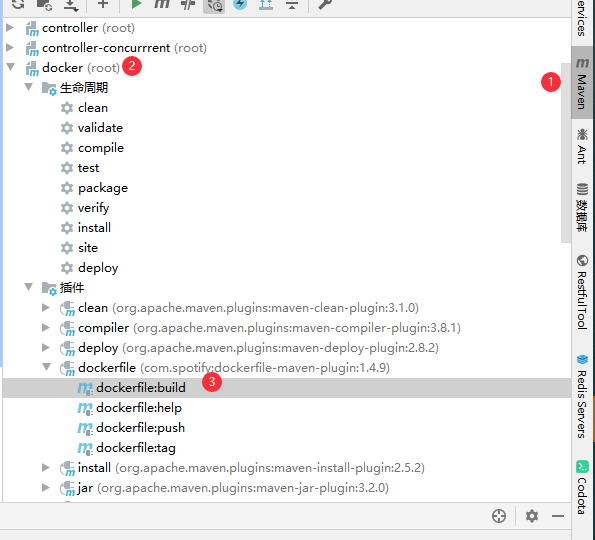Select the dockerfile:push goal

140,428
